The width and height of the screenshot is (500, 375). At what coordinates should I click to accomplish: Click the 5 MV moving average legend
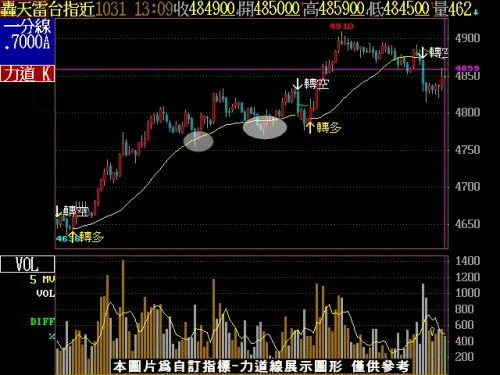[42, 279]
